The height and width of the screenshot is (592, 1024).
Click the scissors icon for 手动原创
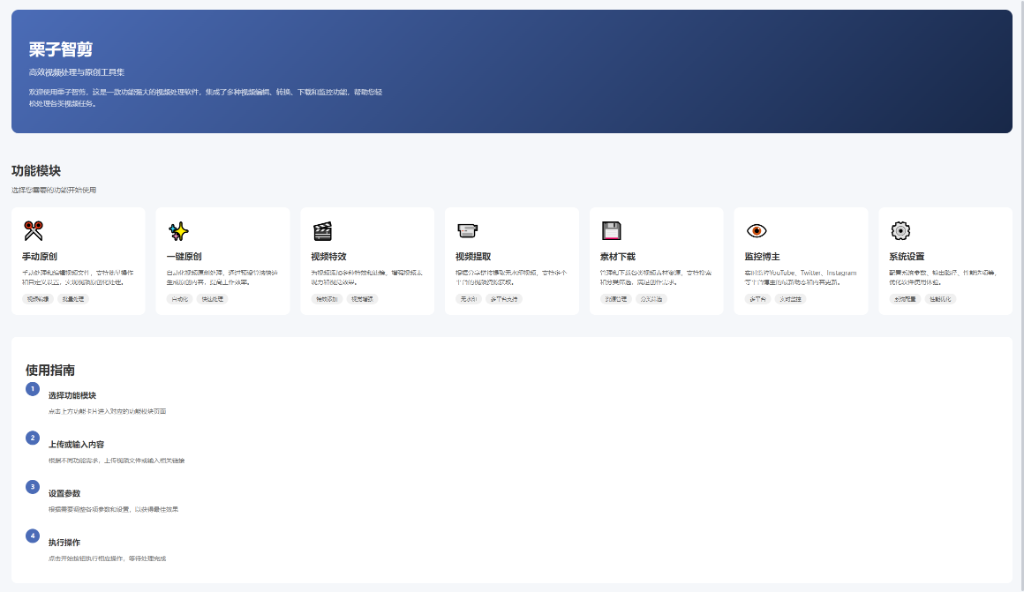click(33, 231)
